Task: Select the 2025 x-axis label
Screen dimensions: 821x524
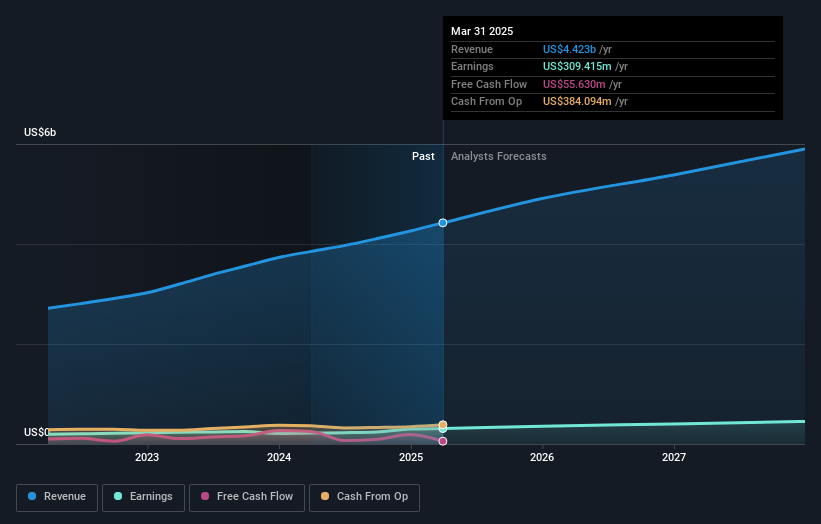Action: pyautogui.click(x=411, y=457)
